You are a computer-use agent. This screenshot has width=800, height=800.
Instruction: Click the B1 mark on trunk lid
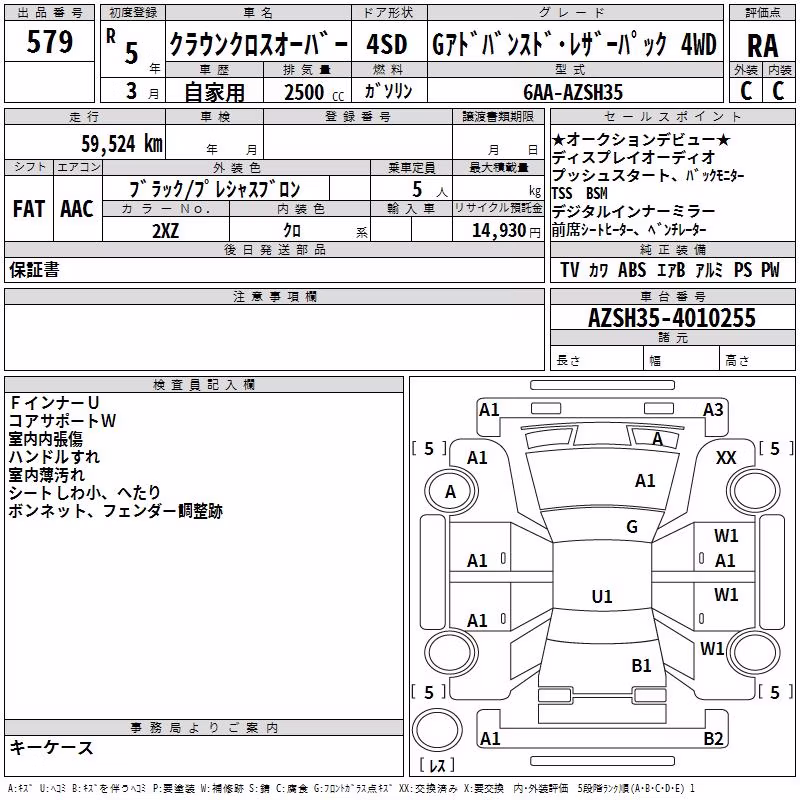(641, 666)
